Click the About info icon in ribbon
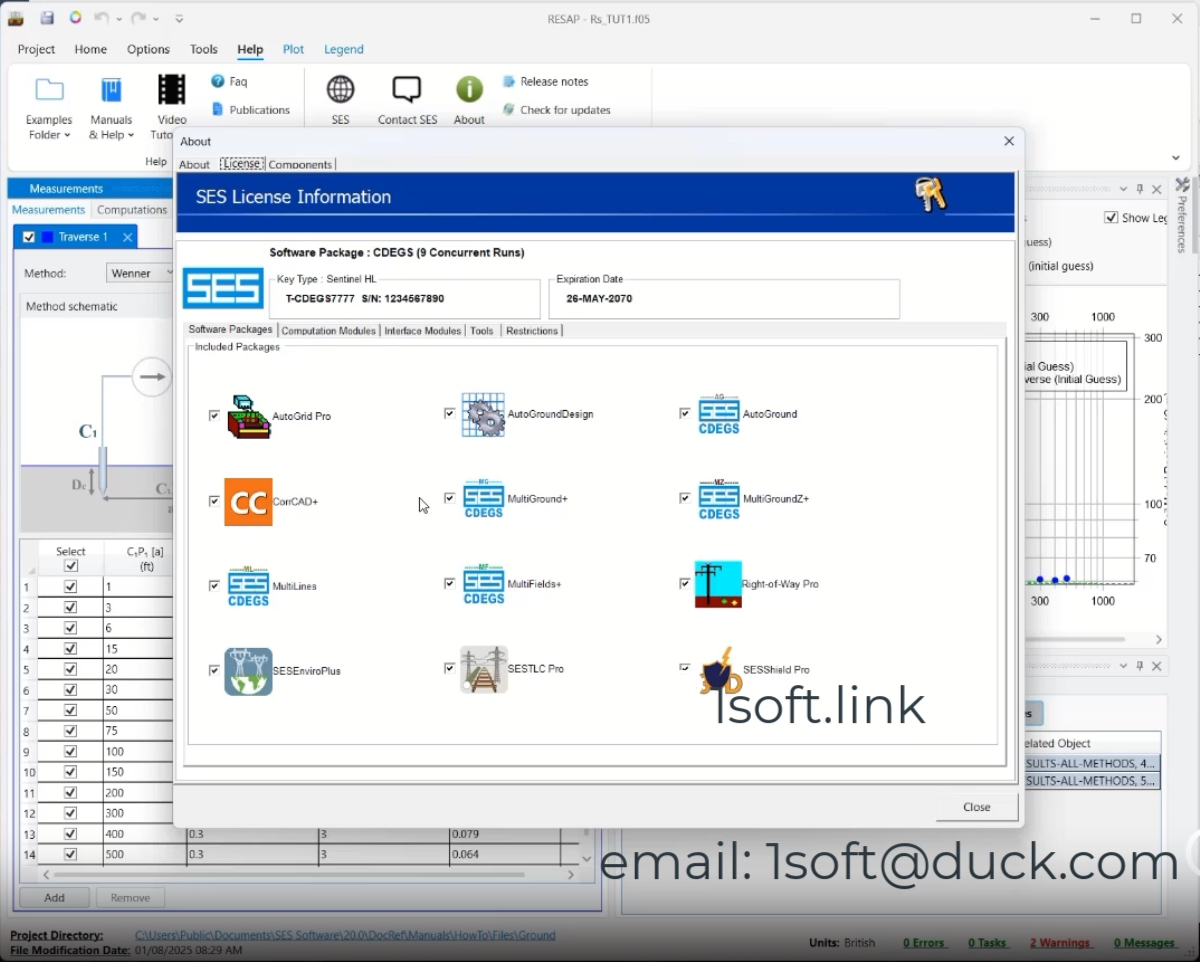The height and width of the screenshot is (962, 1200). tap(469, 89)
